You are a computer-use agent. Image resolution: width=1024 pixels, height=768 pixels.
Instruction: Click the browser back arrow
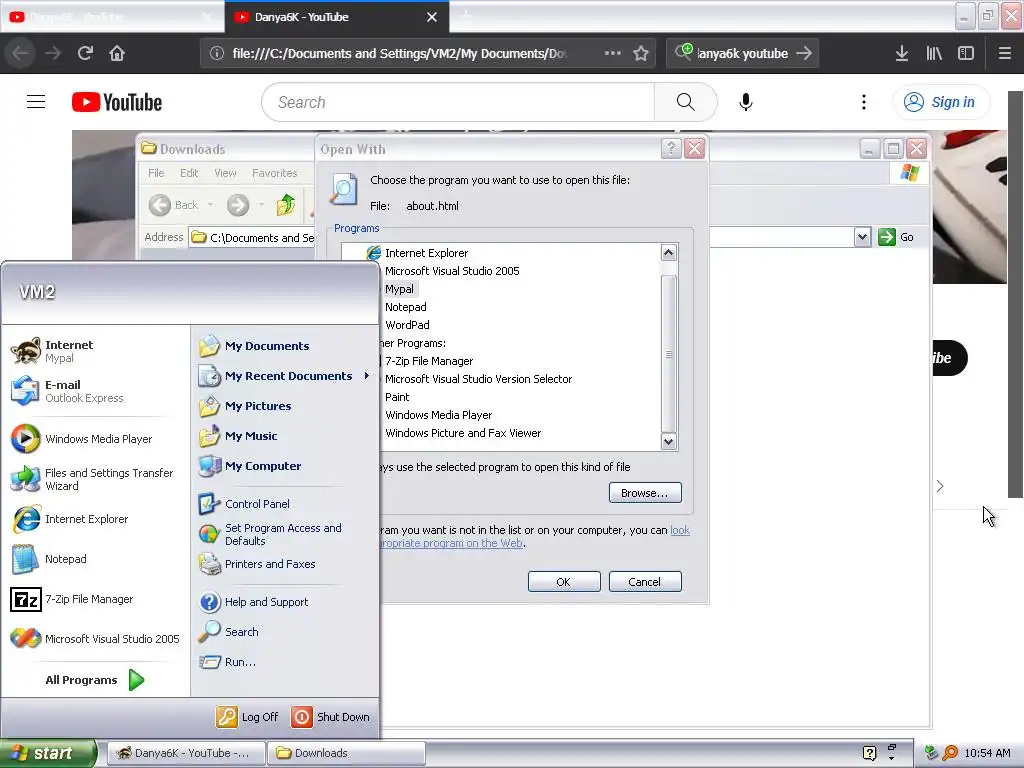[x=20, y=54]
